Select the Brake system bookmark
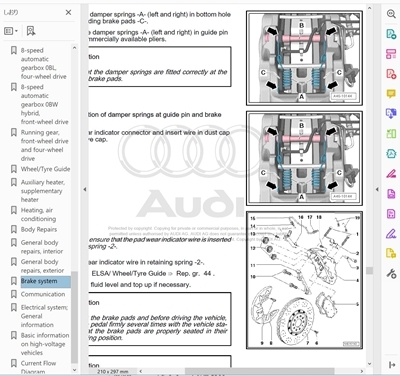This screenshot has width=400, height=376. click(39, 281)
